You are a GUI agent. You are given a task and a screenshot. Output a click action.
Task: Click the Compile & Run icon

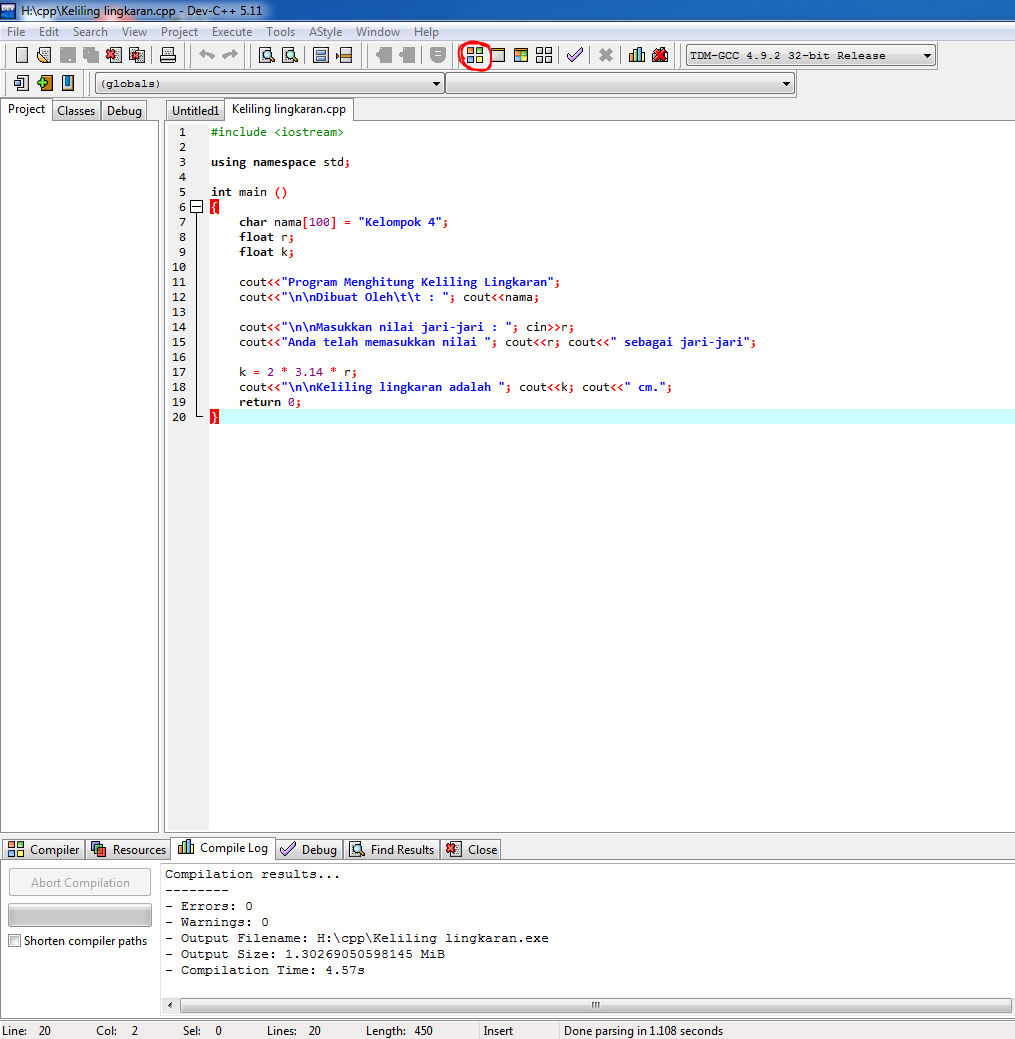pos(521,56)
